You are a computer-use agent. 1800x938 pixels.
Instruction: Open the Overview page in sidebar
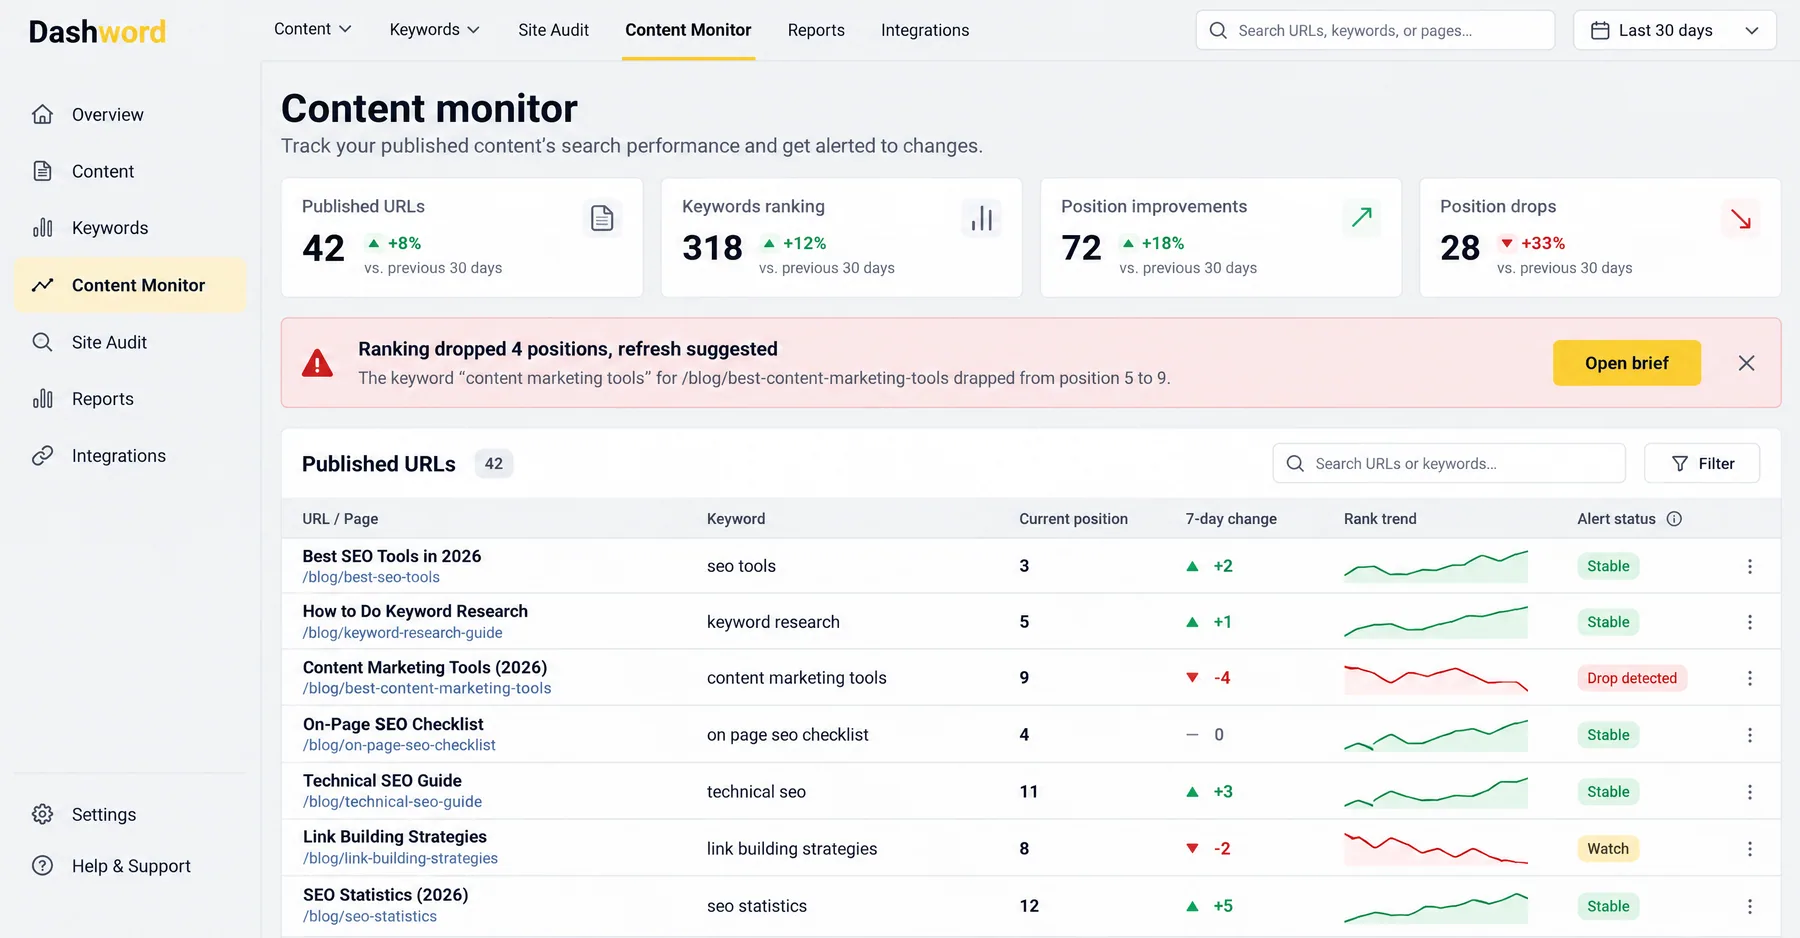[107, 115]
